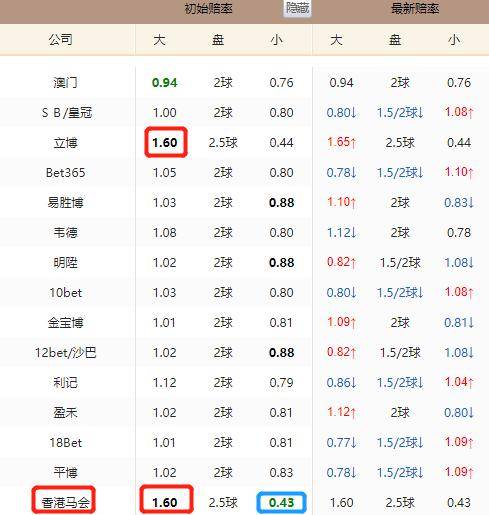The image size is (489, 515).
Task: Click the 盘 header under 初始赔率
Action: 218,40
